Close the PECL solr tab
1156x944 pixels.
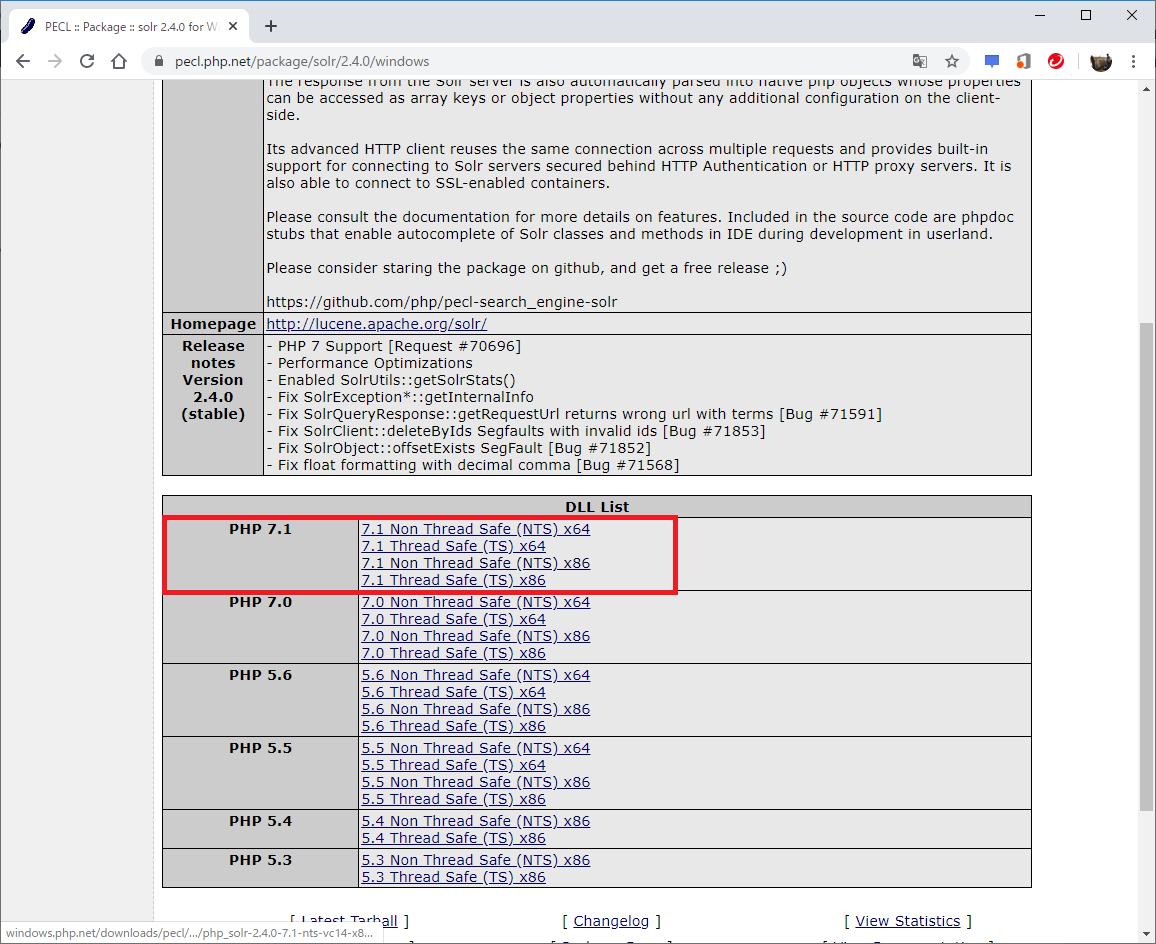point(233,27)
